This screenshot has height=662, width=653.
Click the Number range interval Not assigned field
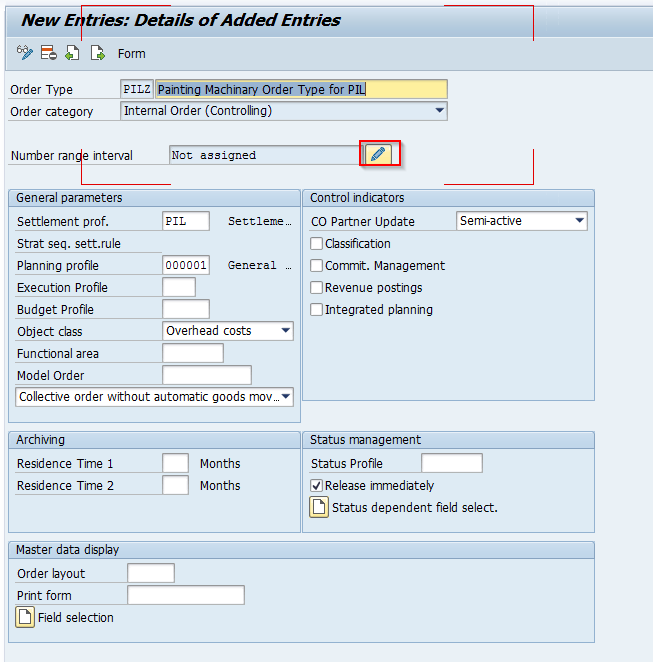[266, 155]
